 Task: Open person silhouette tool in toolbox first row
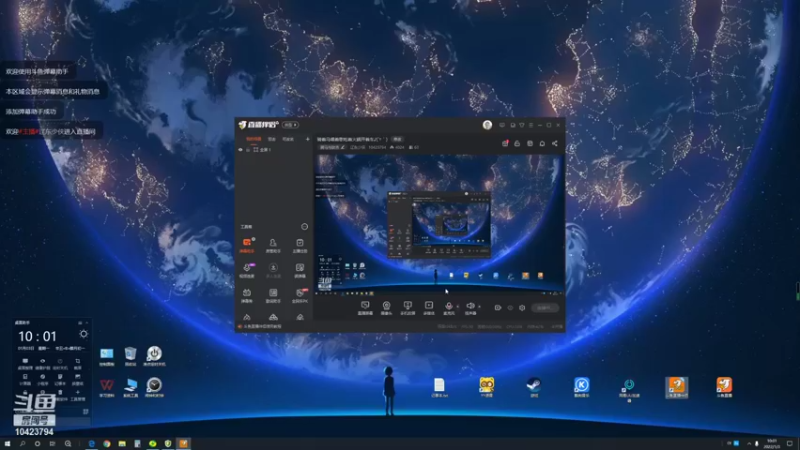273,245
